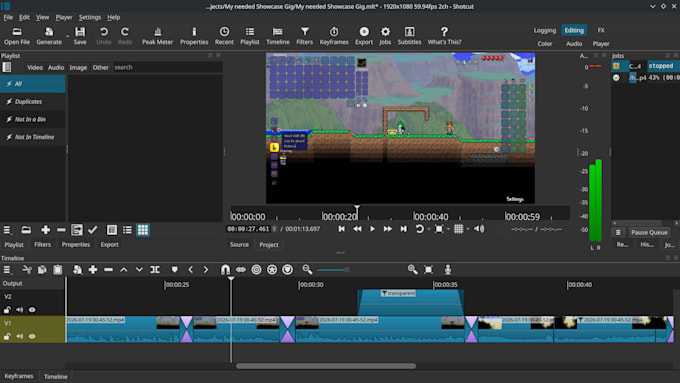
Task: Click the playlist search field
Action: coord(167,68)
